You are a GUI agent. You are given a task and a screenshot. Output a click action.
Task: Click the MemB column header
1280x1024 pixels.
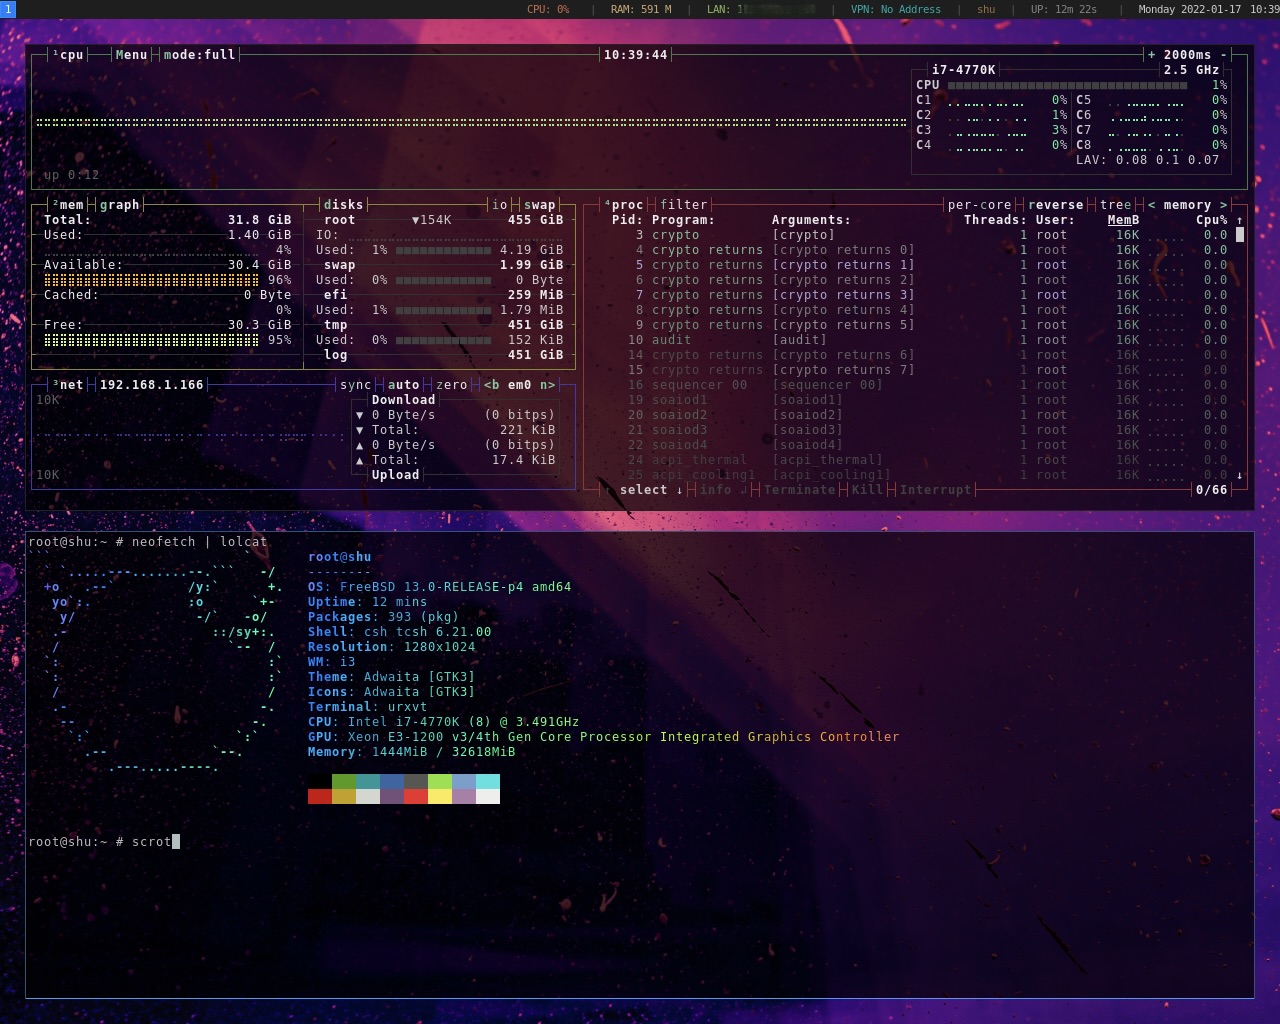point(1124,220)
